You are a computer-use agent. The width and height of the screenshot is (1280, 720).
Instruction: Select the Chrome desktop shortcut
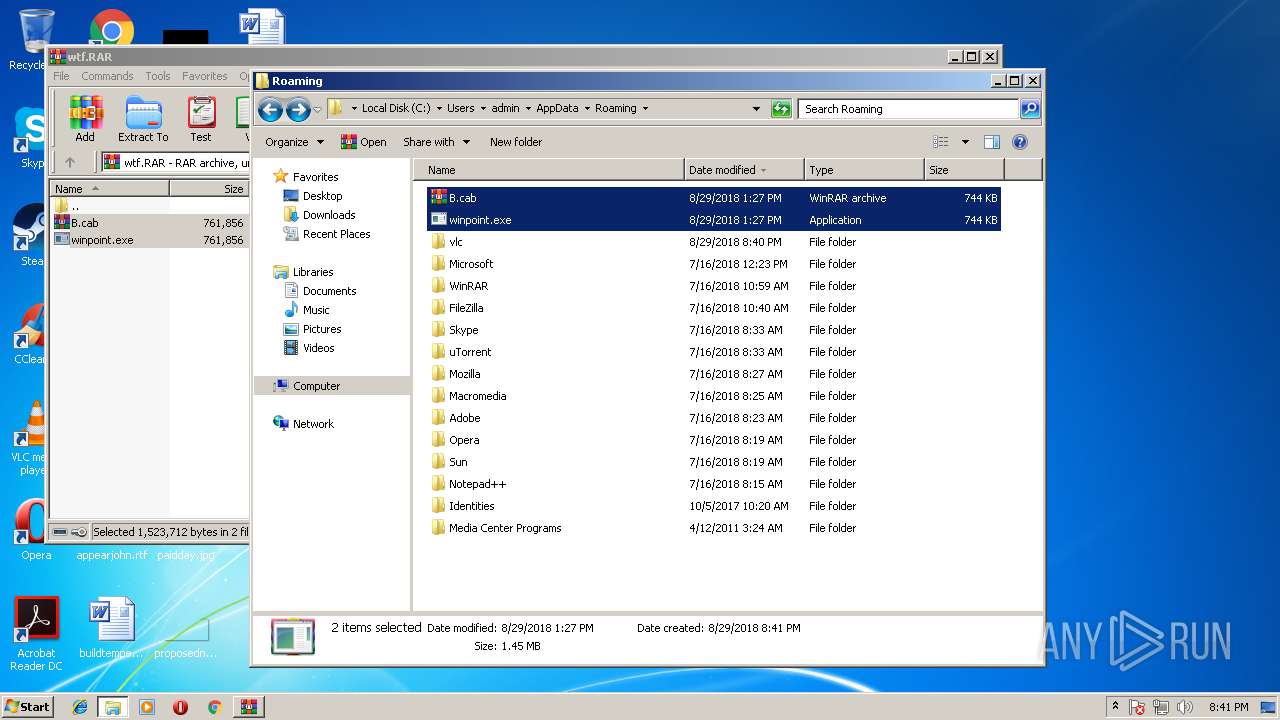coord(111,28)
